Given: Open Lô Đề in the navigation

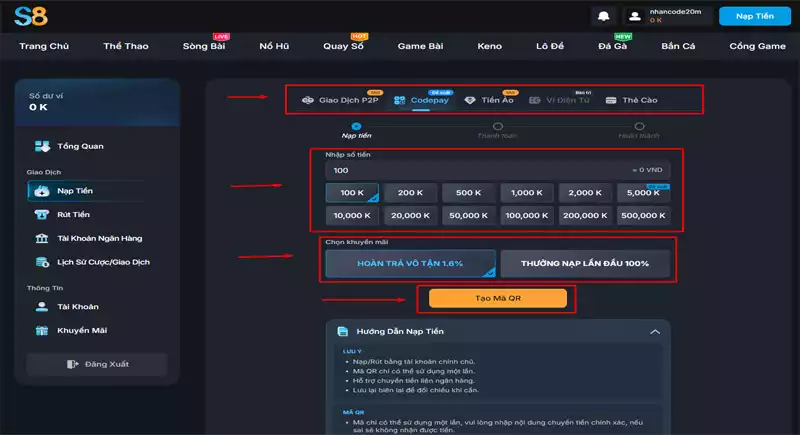Looking at the screenshot, I should [550, 46].
